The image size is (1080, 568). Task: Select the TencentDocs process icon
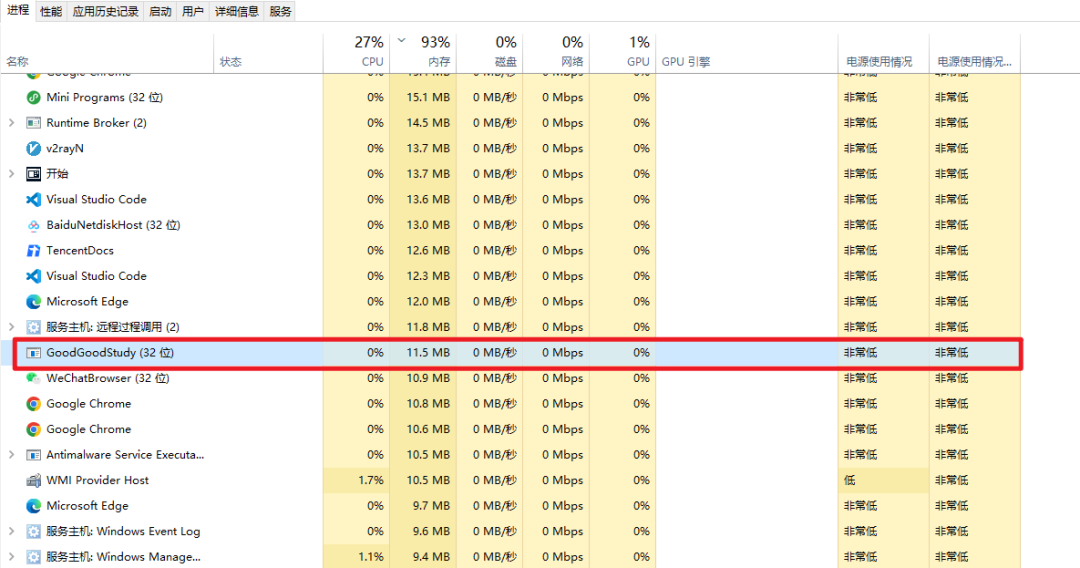tap(33, 251)
